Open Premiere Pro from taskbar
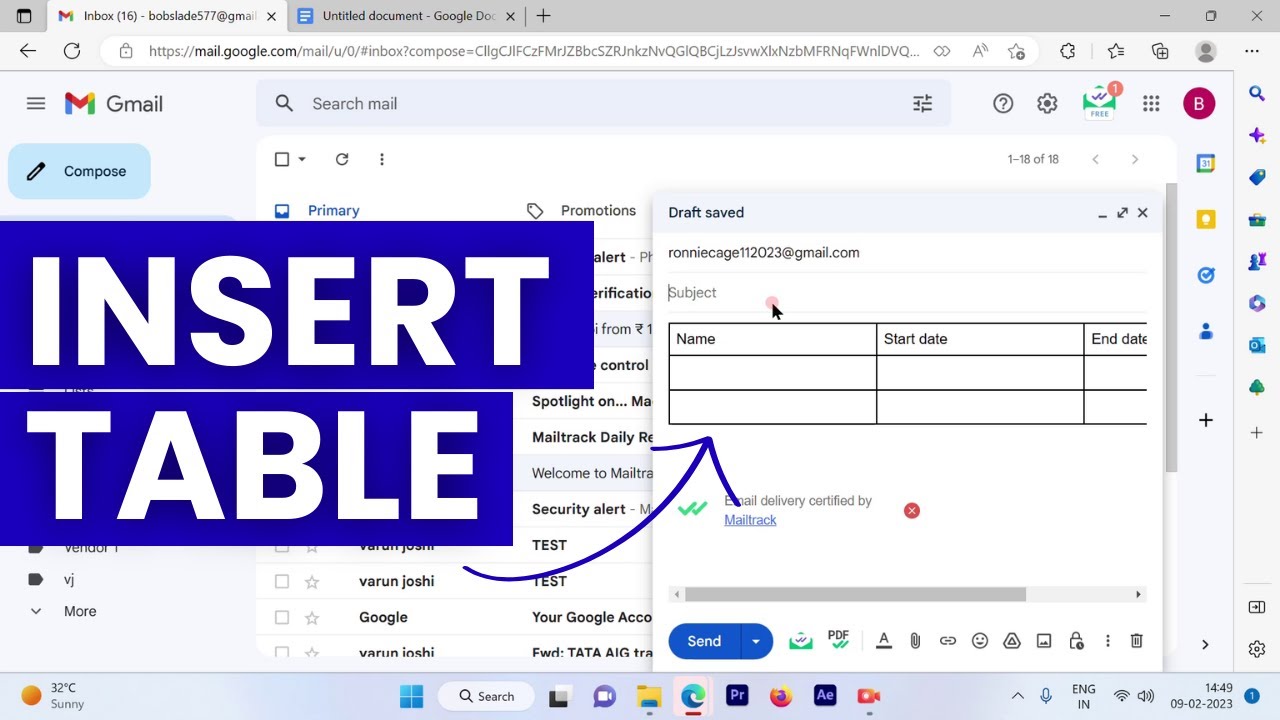 [737, 695]
